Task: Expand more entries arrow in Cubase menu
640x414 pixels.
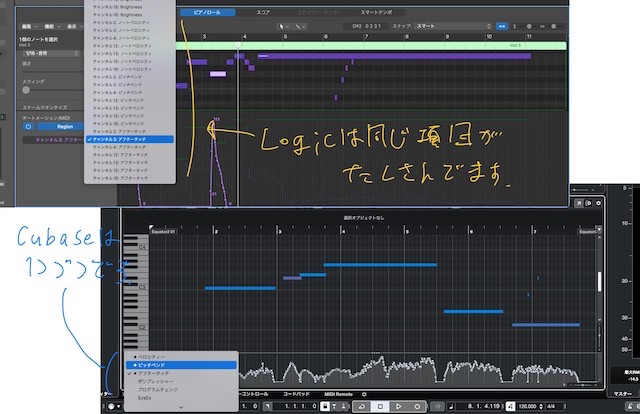Action: pos(181,407)
